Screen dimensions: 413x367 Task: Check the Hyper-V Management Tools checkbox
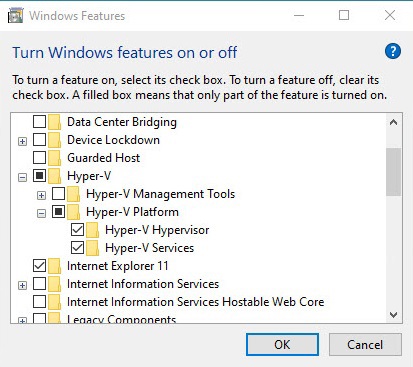[58, 194]
